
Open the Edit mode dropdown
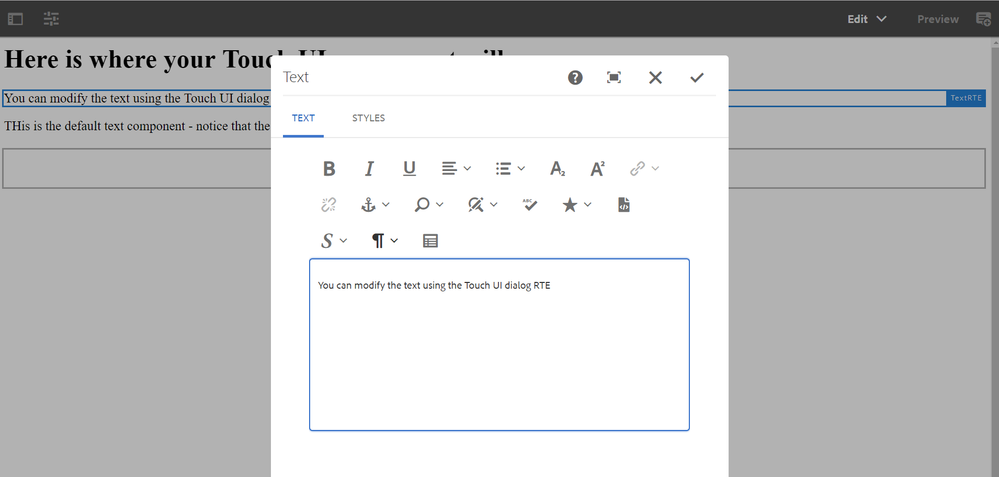[x=866, y=19]
